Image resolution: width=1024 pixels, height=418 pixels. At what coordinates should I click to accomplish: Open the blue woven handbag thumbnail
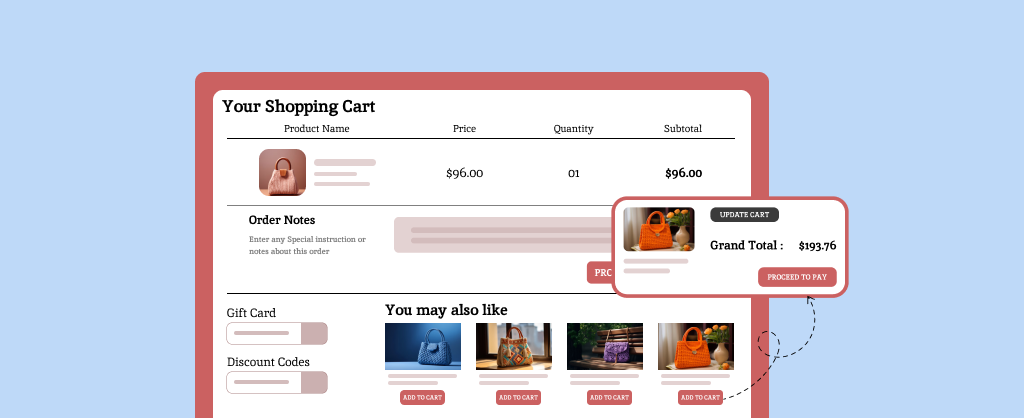[423, 346]
